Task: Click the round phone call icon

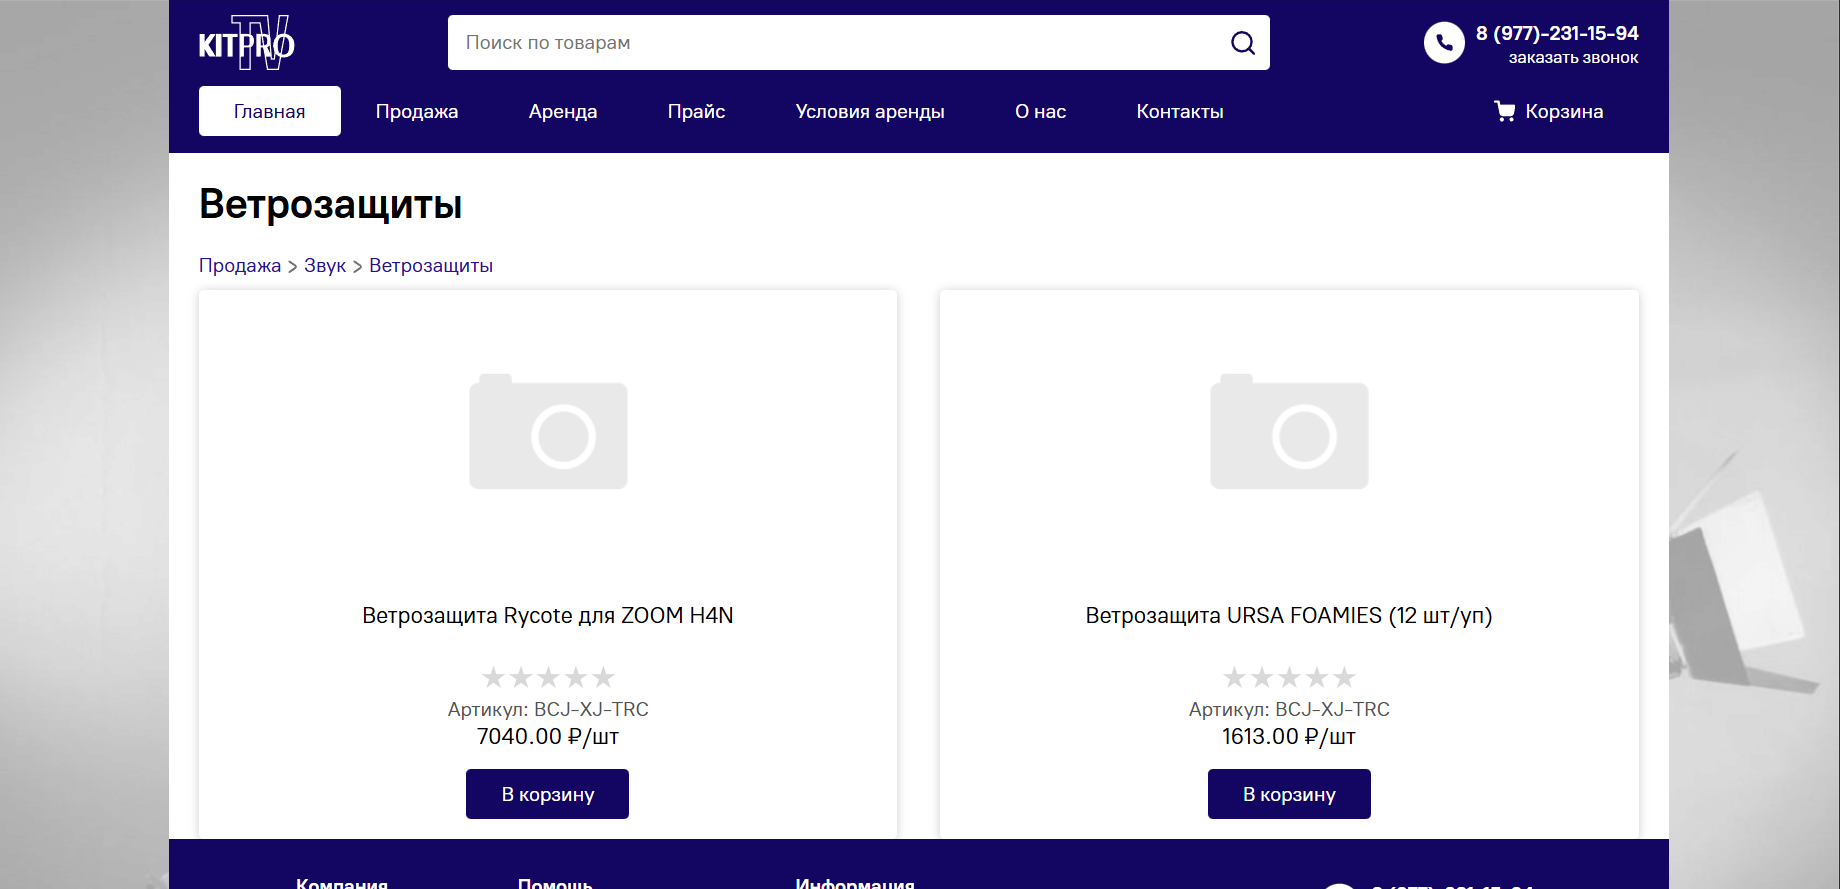Action: tap(1443, 43)
